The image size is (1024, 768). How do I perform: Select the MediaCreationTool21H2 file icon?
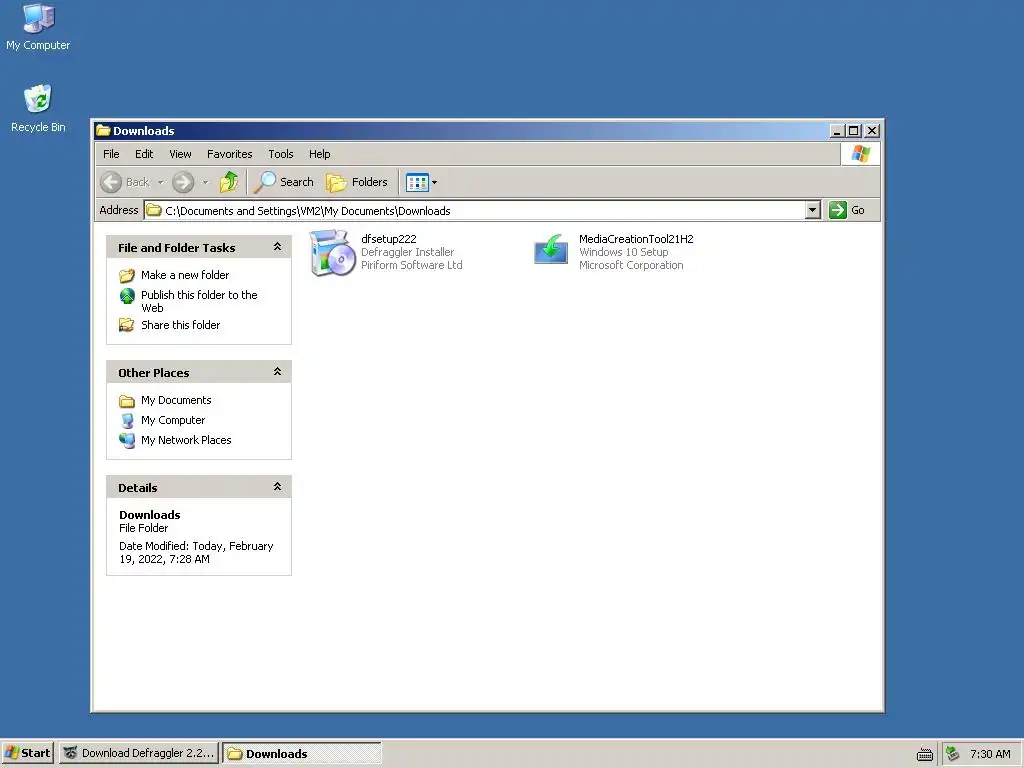tap(551, 249)
